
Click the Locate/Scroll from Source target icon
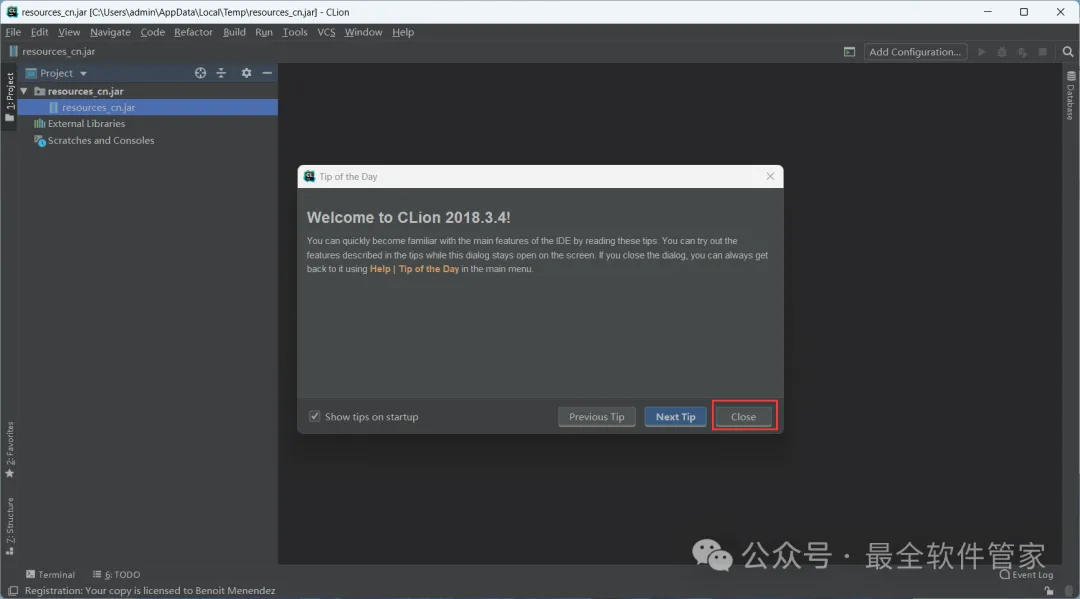(200, 73)
